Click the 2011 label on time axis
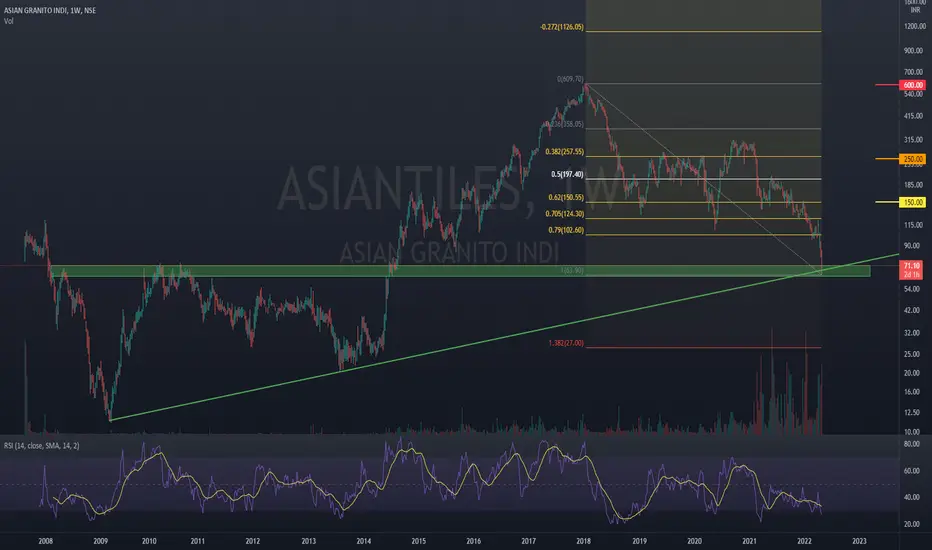The width and height of the screenshot is (932, 550). 197,541
